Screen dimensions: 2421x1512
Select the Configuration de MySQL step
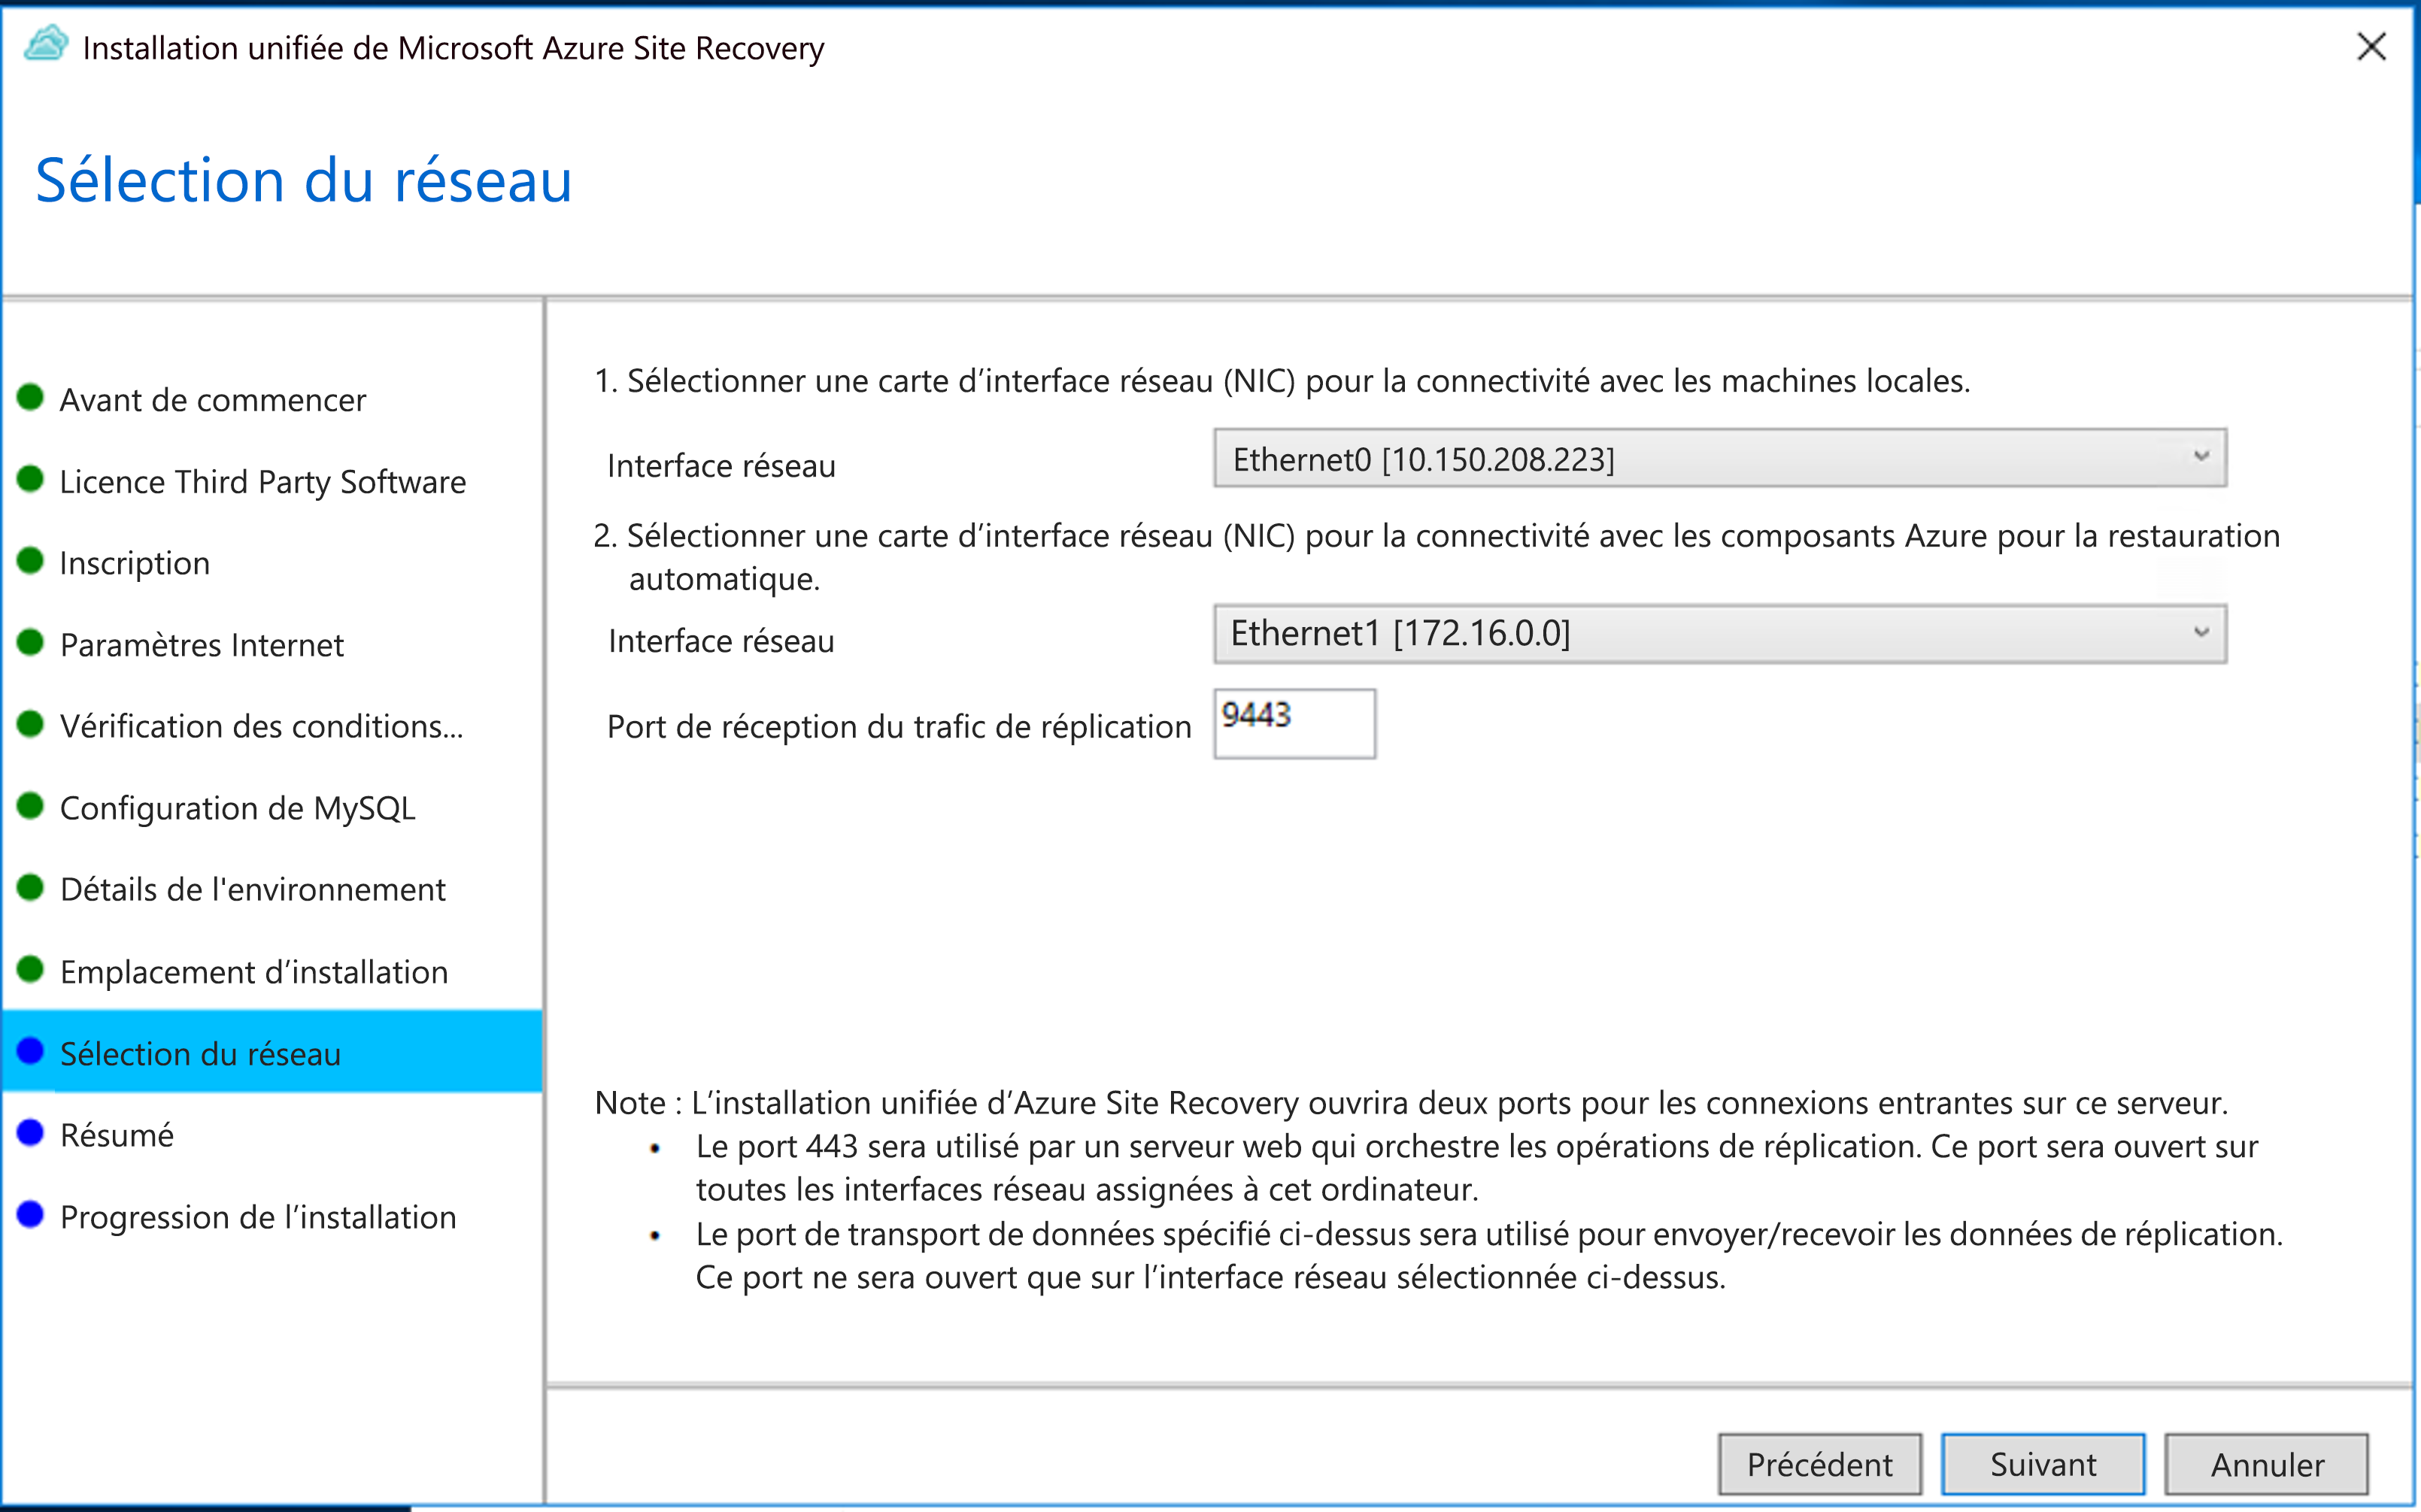(x=238, y=808)
